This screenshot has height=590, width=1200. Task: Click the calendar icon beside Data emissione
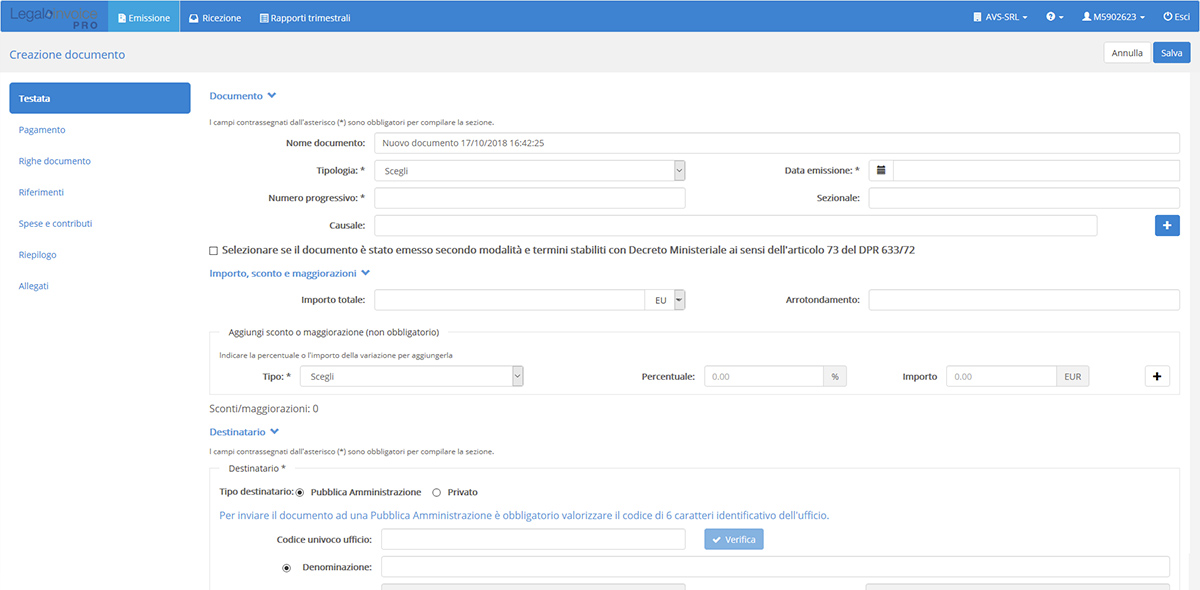pyautogui.click(x=881, y=171)
